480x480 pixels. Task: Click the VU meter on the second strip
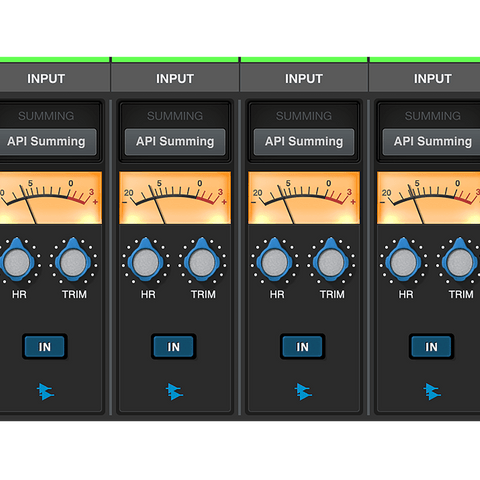(175, 198)
